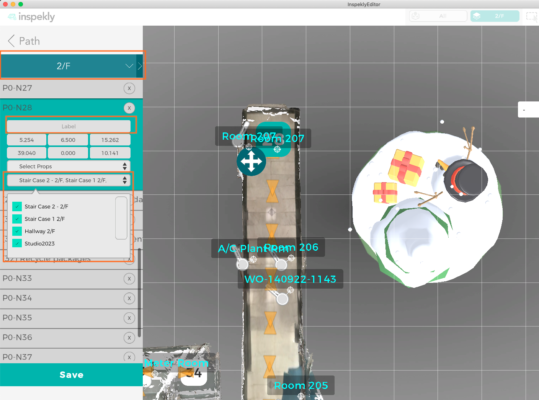Remove node P0-N36

[x=129, y=338]
